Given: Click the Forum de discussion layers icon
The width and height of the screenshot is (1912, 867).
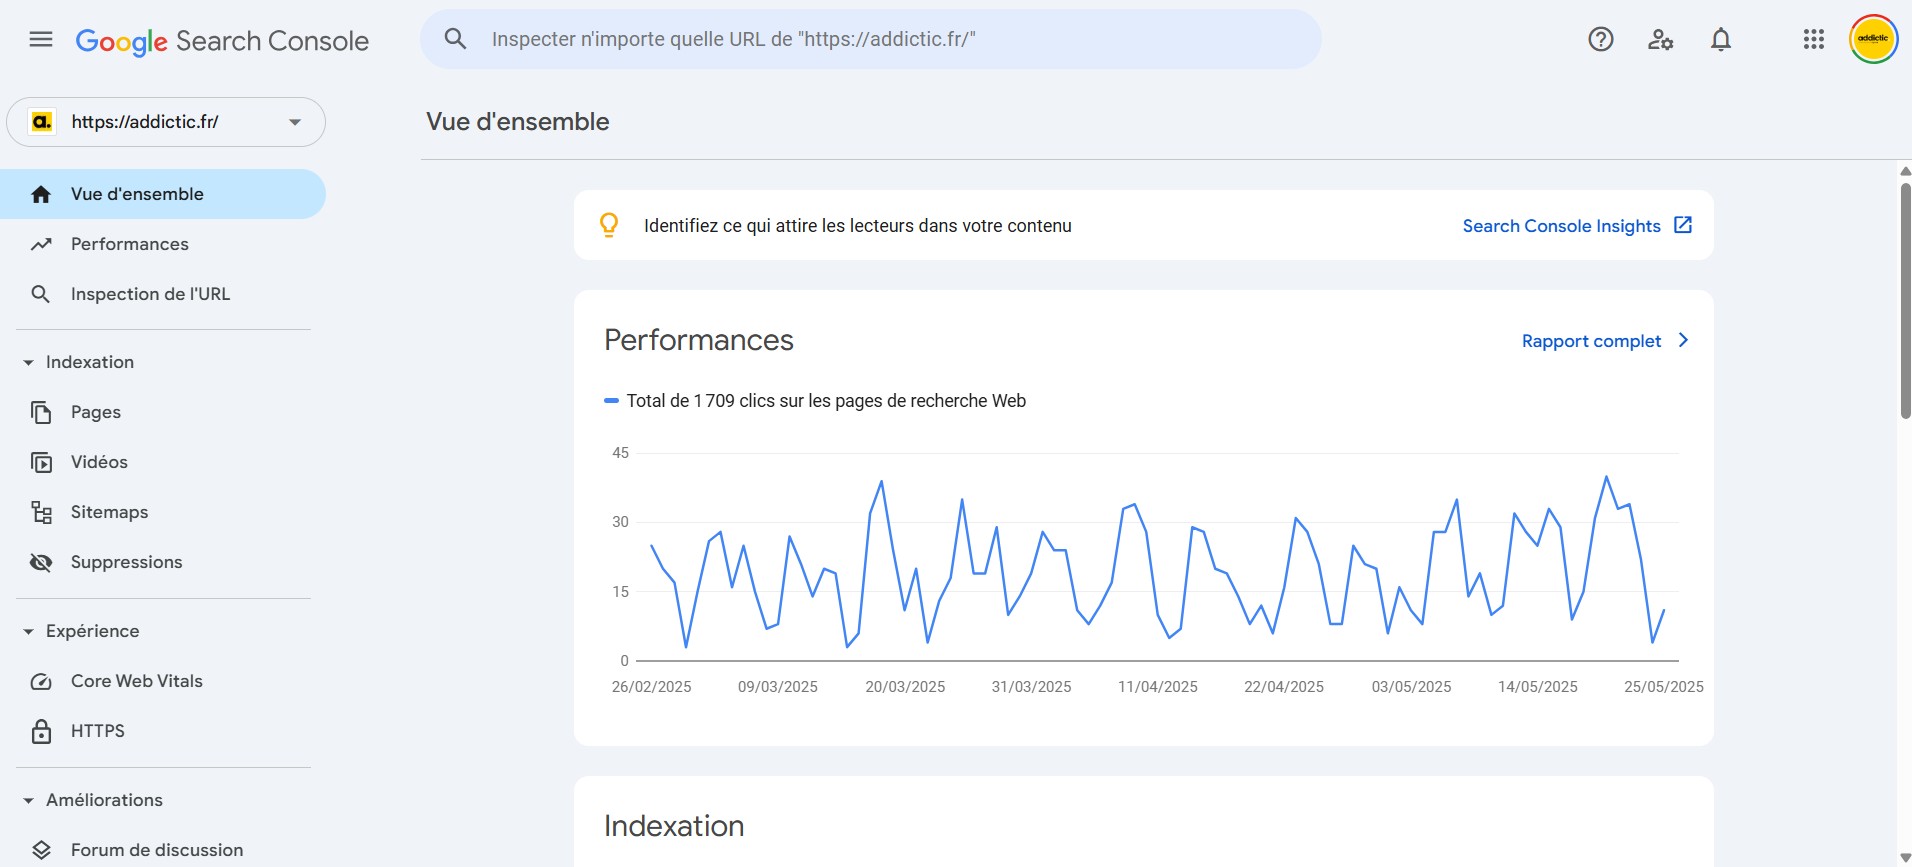Looking at the screenshot, I should (x=41, y=850).
